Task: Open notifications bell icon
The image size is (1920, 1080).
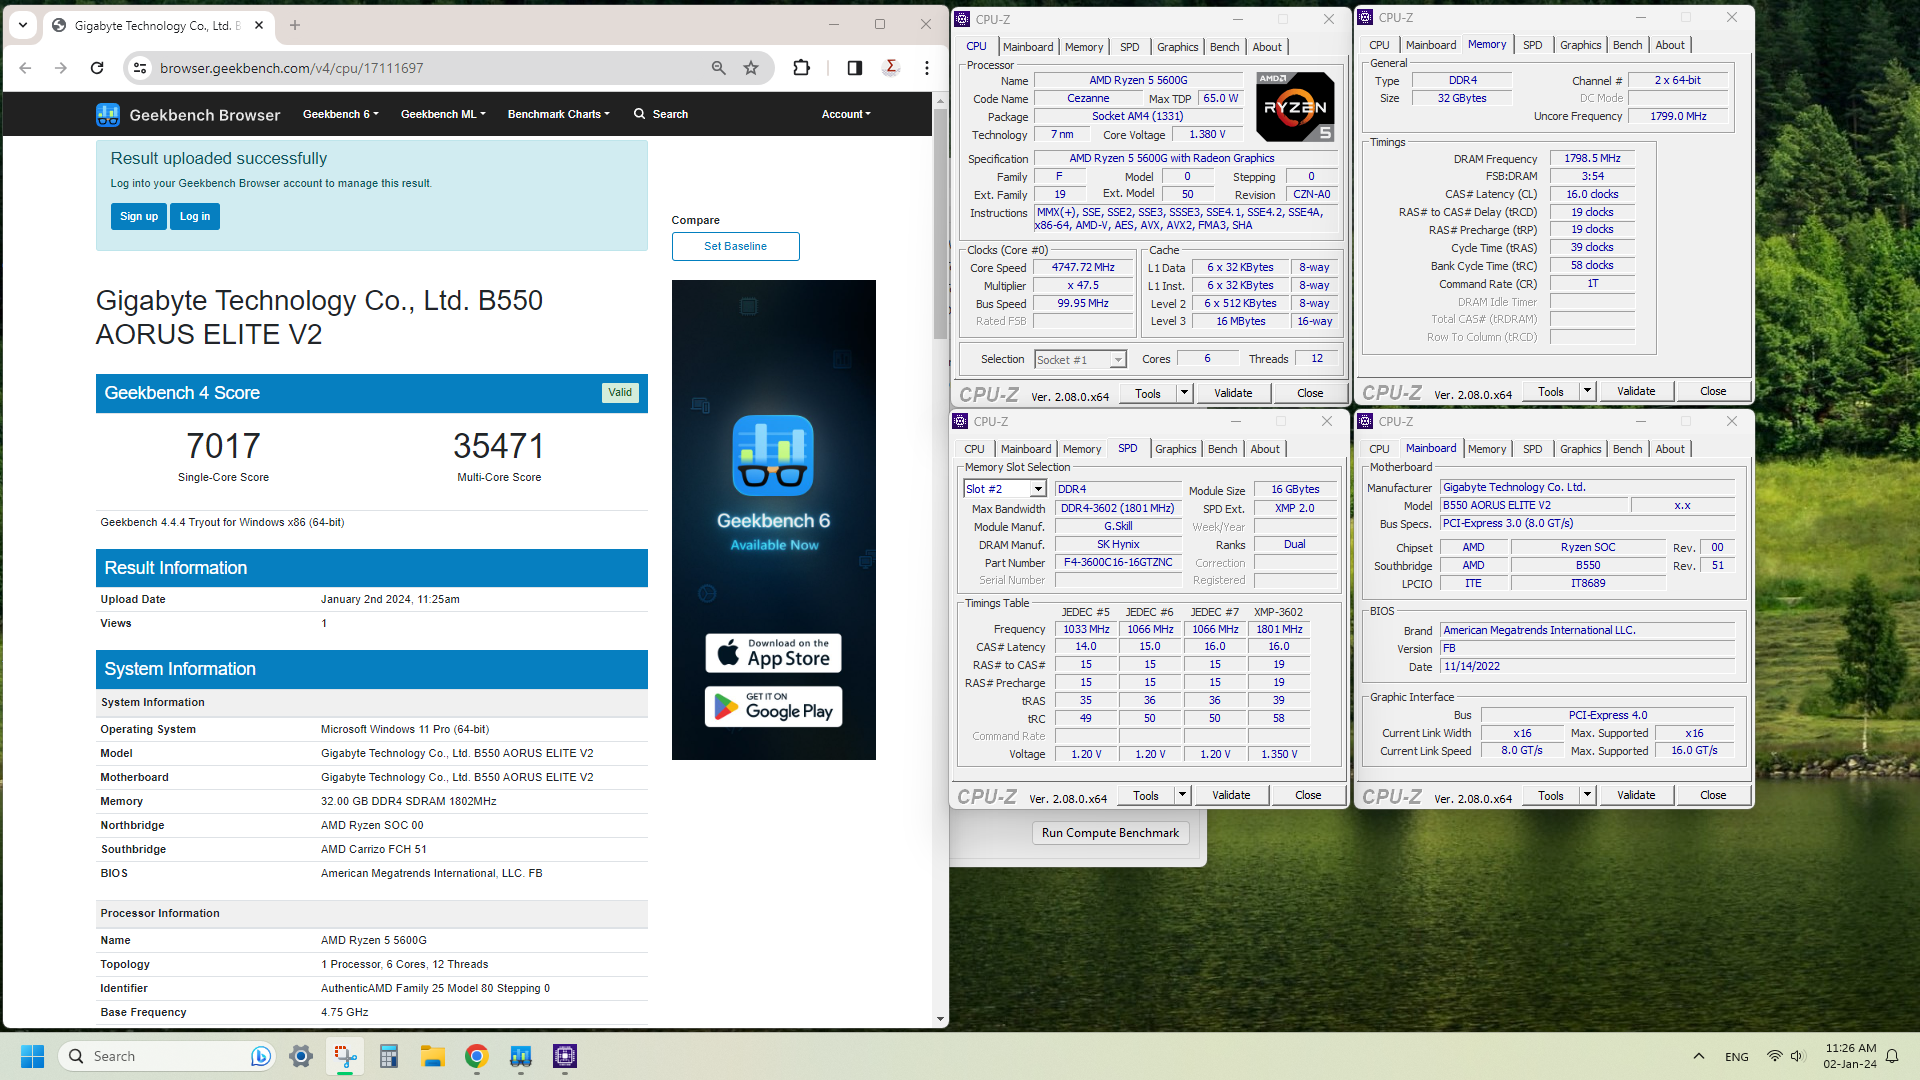Action: tap(1892, 1056)
